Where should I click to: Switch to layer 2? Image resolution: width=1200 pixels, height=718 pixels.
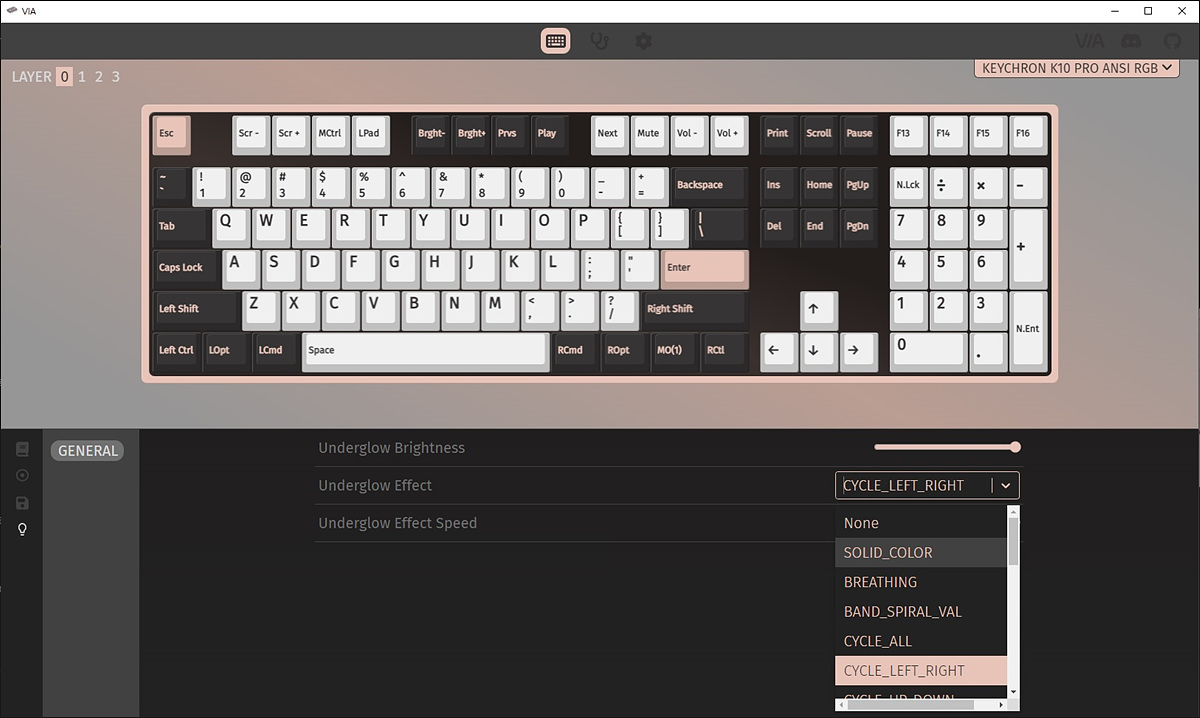pyautogui.click(x=99, y=76)
